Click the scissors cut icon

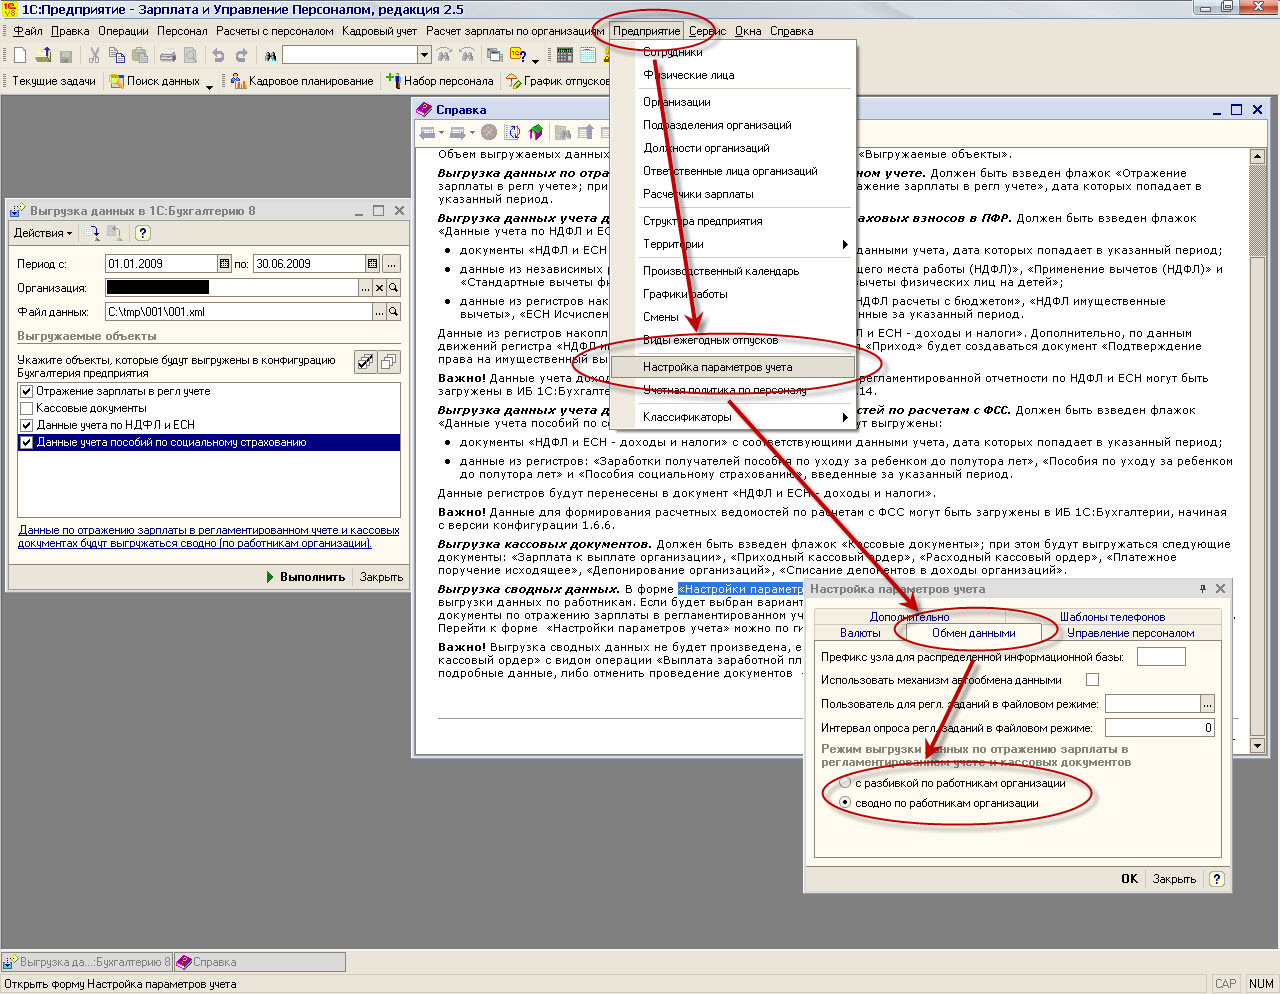(94, 56)
